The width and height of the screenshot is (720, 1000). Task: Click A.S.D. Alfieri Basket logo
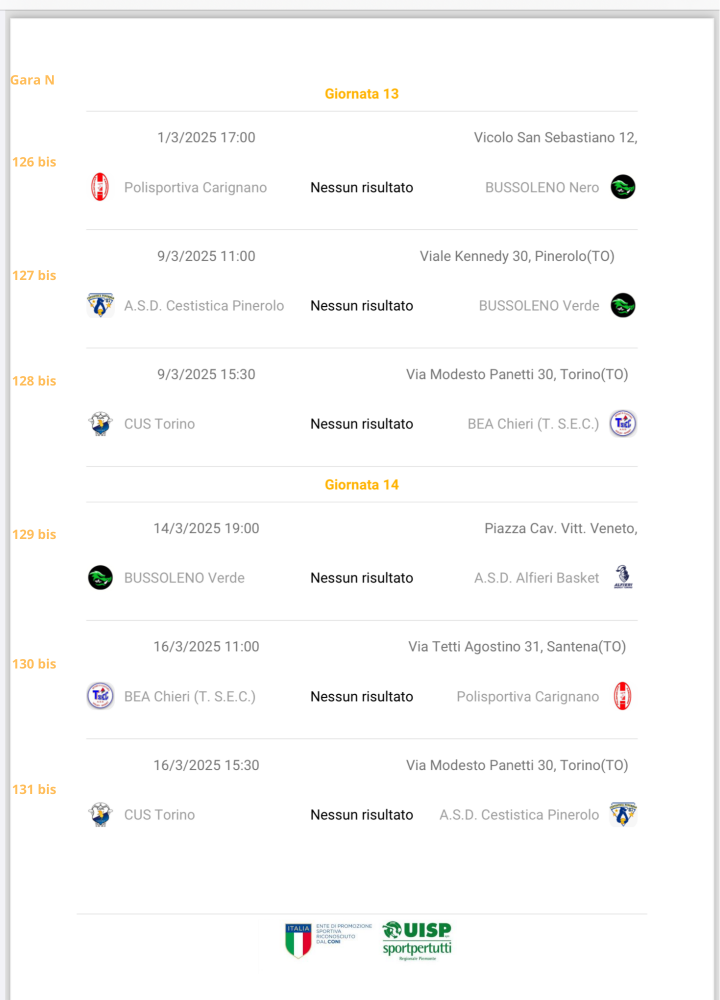tap(622, 577)
